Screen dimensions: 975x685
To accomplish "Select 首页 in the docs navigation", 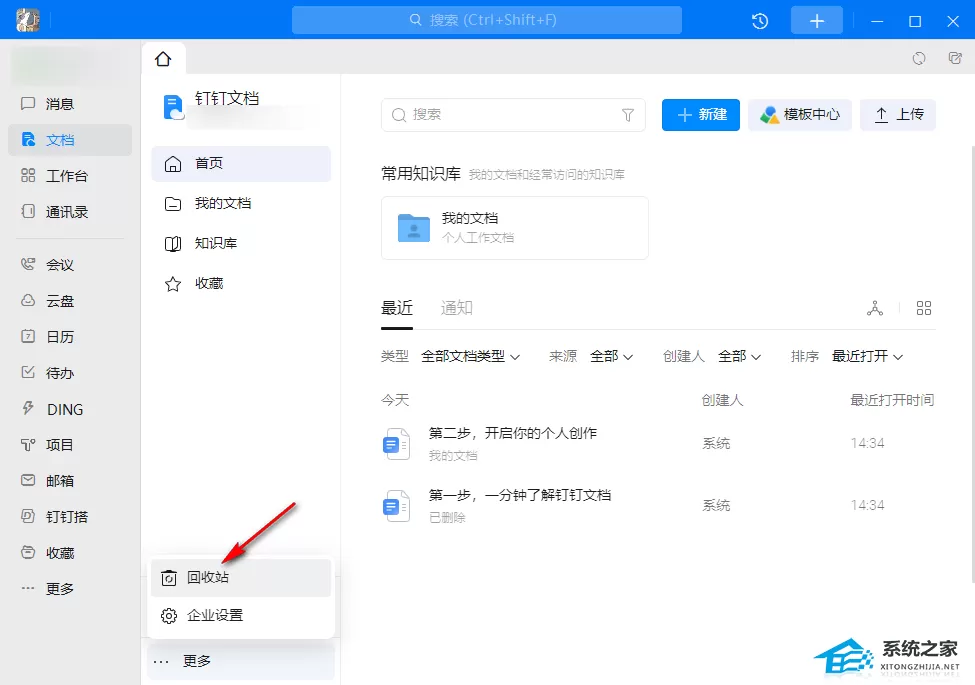I will tap(241, 164).
